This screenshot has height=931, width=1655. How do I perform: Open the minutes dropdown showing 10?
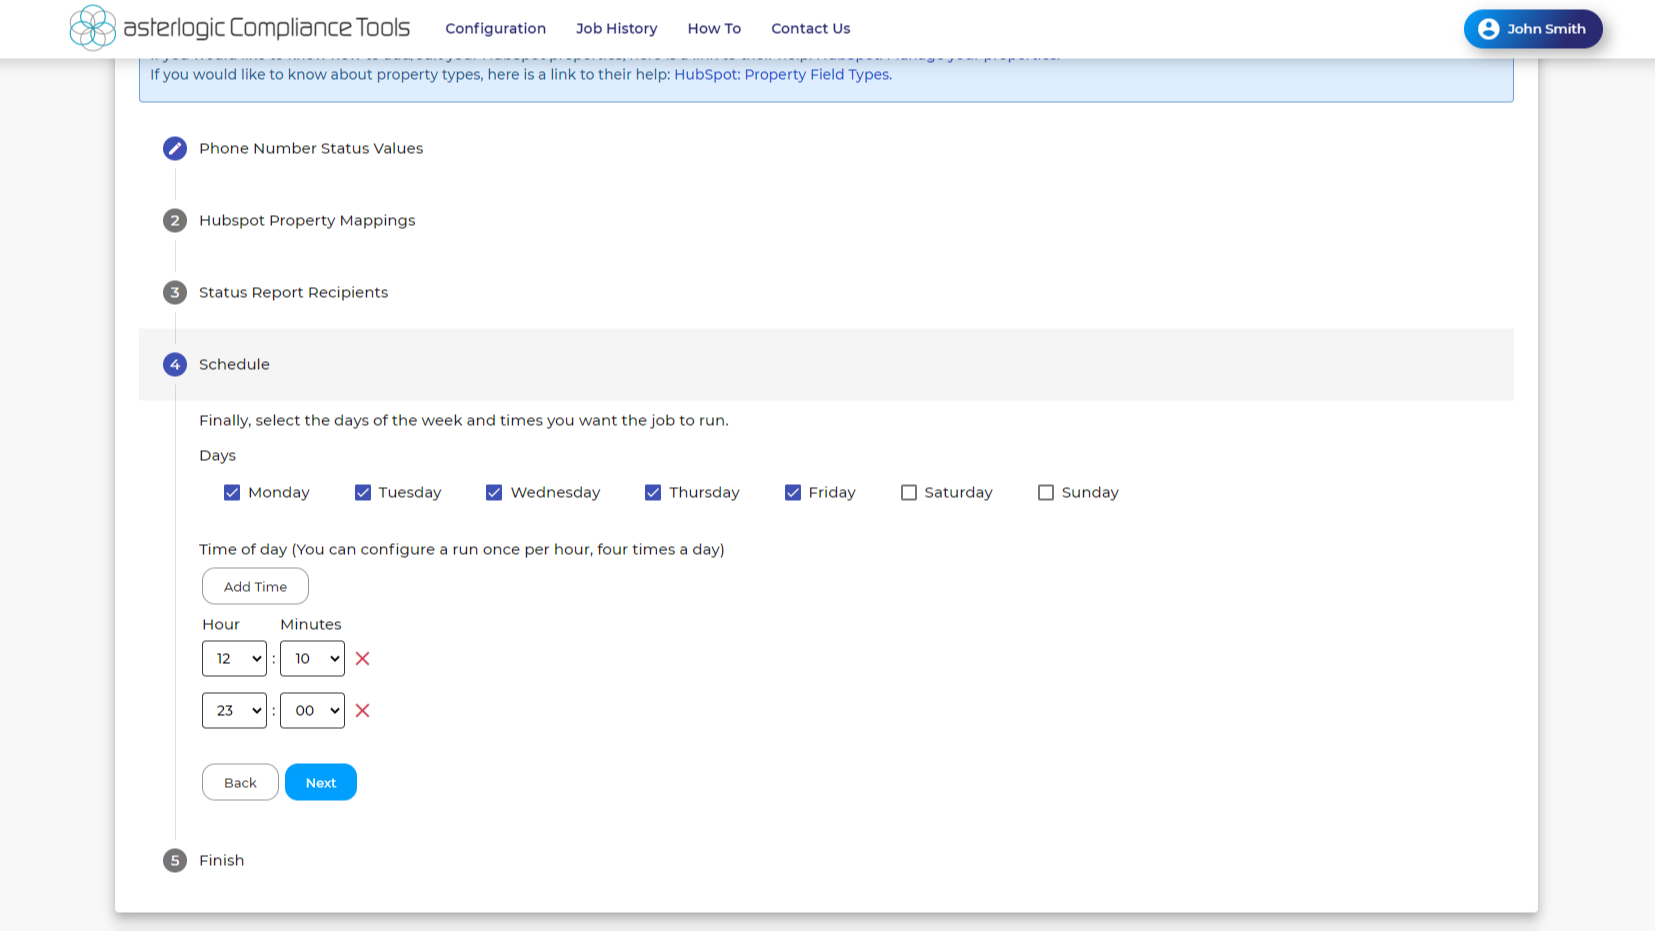[312, 659]
